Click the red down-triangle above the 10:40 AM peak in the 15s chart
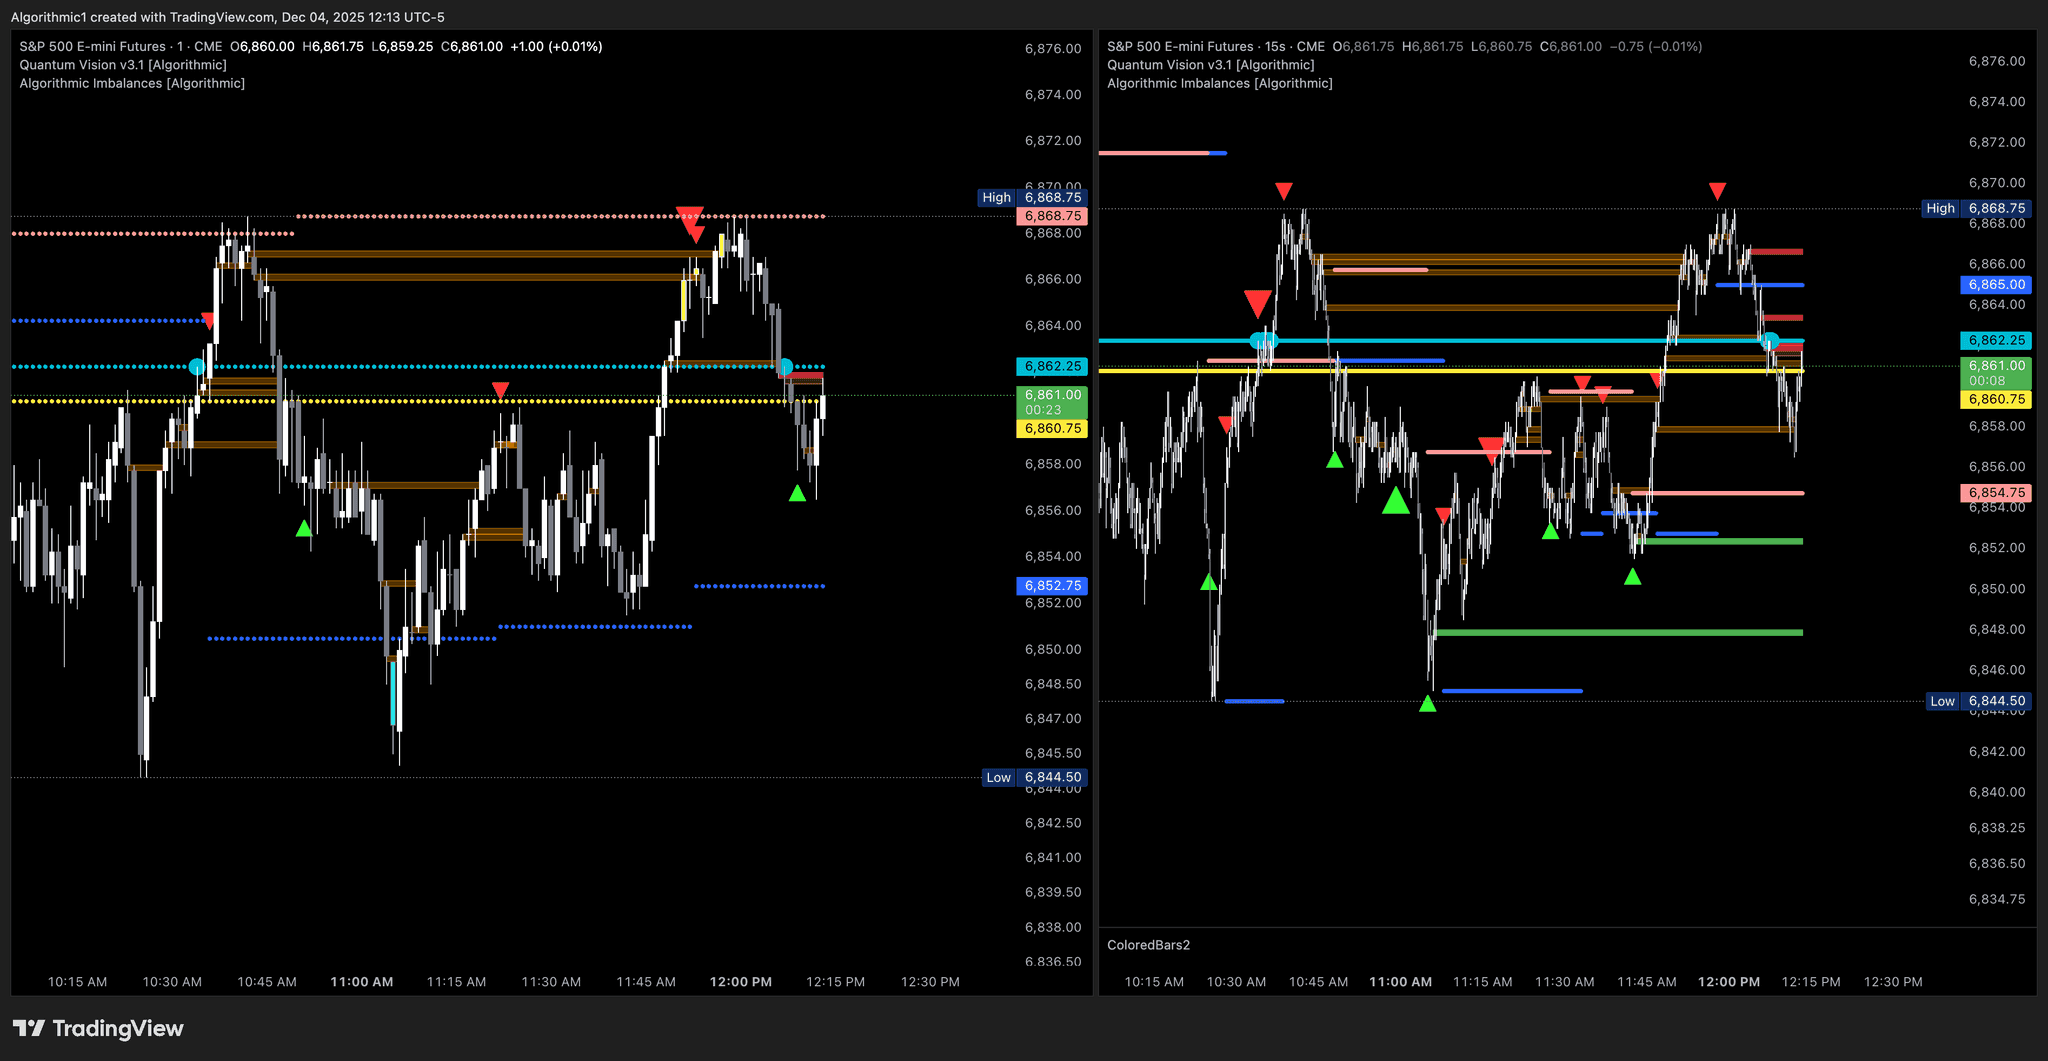 click(1284, 190)
